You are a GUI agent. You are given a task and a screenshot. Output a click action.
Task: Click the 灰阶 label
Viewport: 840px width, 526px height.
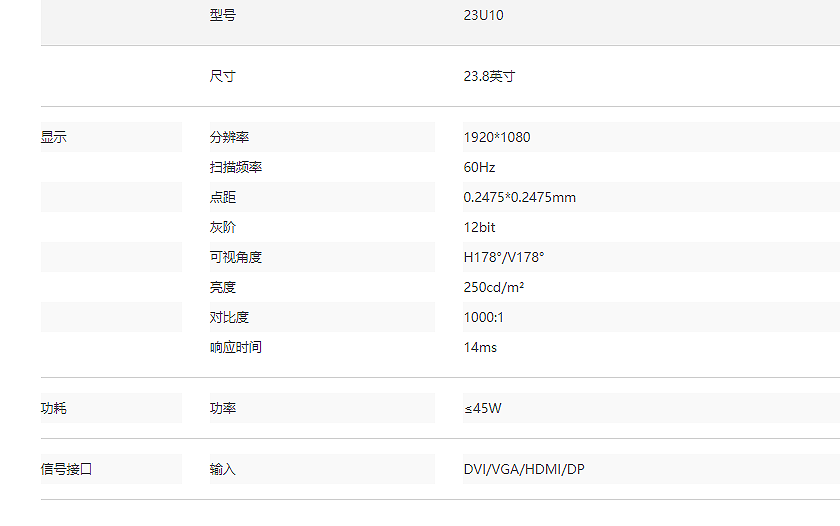coord(222,227)
